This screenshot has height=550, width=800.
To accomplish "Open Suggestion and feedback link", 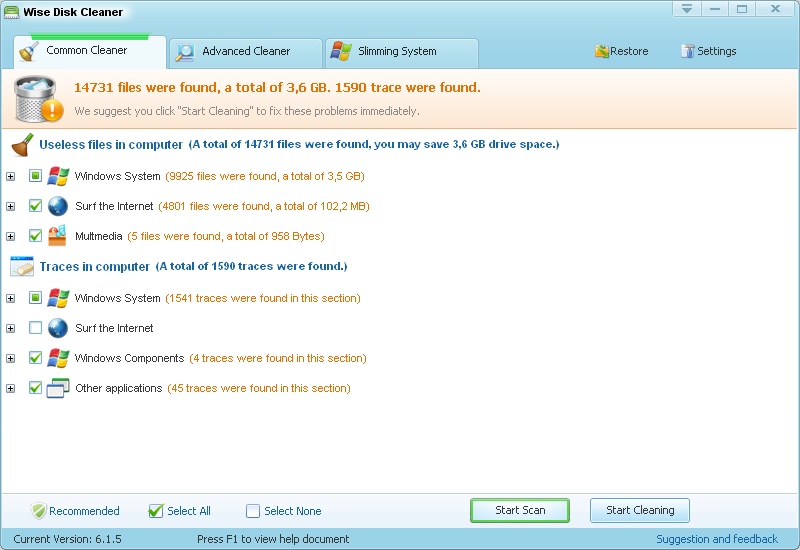I will (717, 539).
